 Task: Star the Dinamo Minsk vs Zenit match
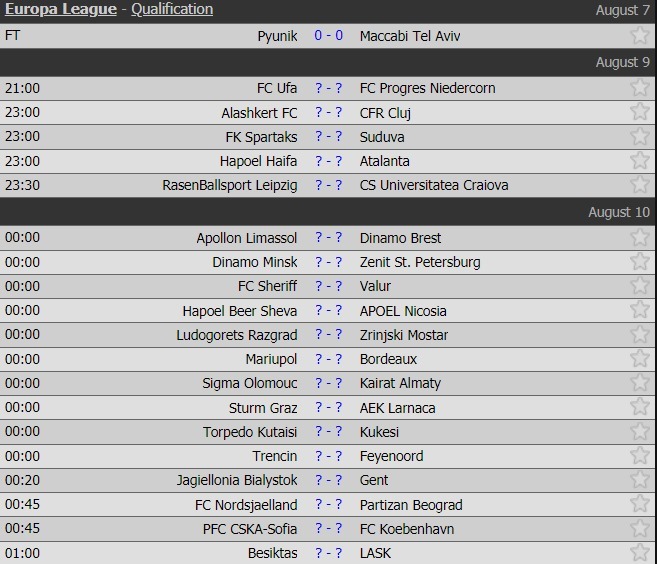(640, 262)
